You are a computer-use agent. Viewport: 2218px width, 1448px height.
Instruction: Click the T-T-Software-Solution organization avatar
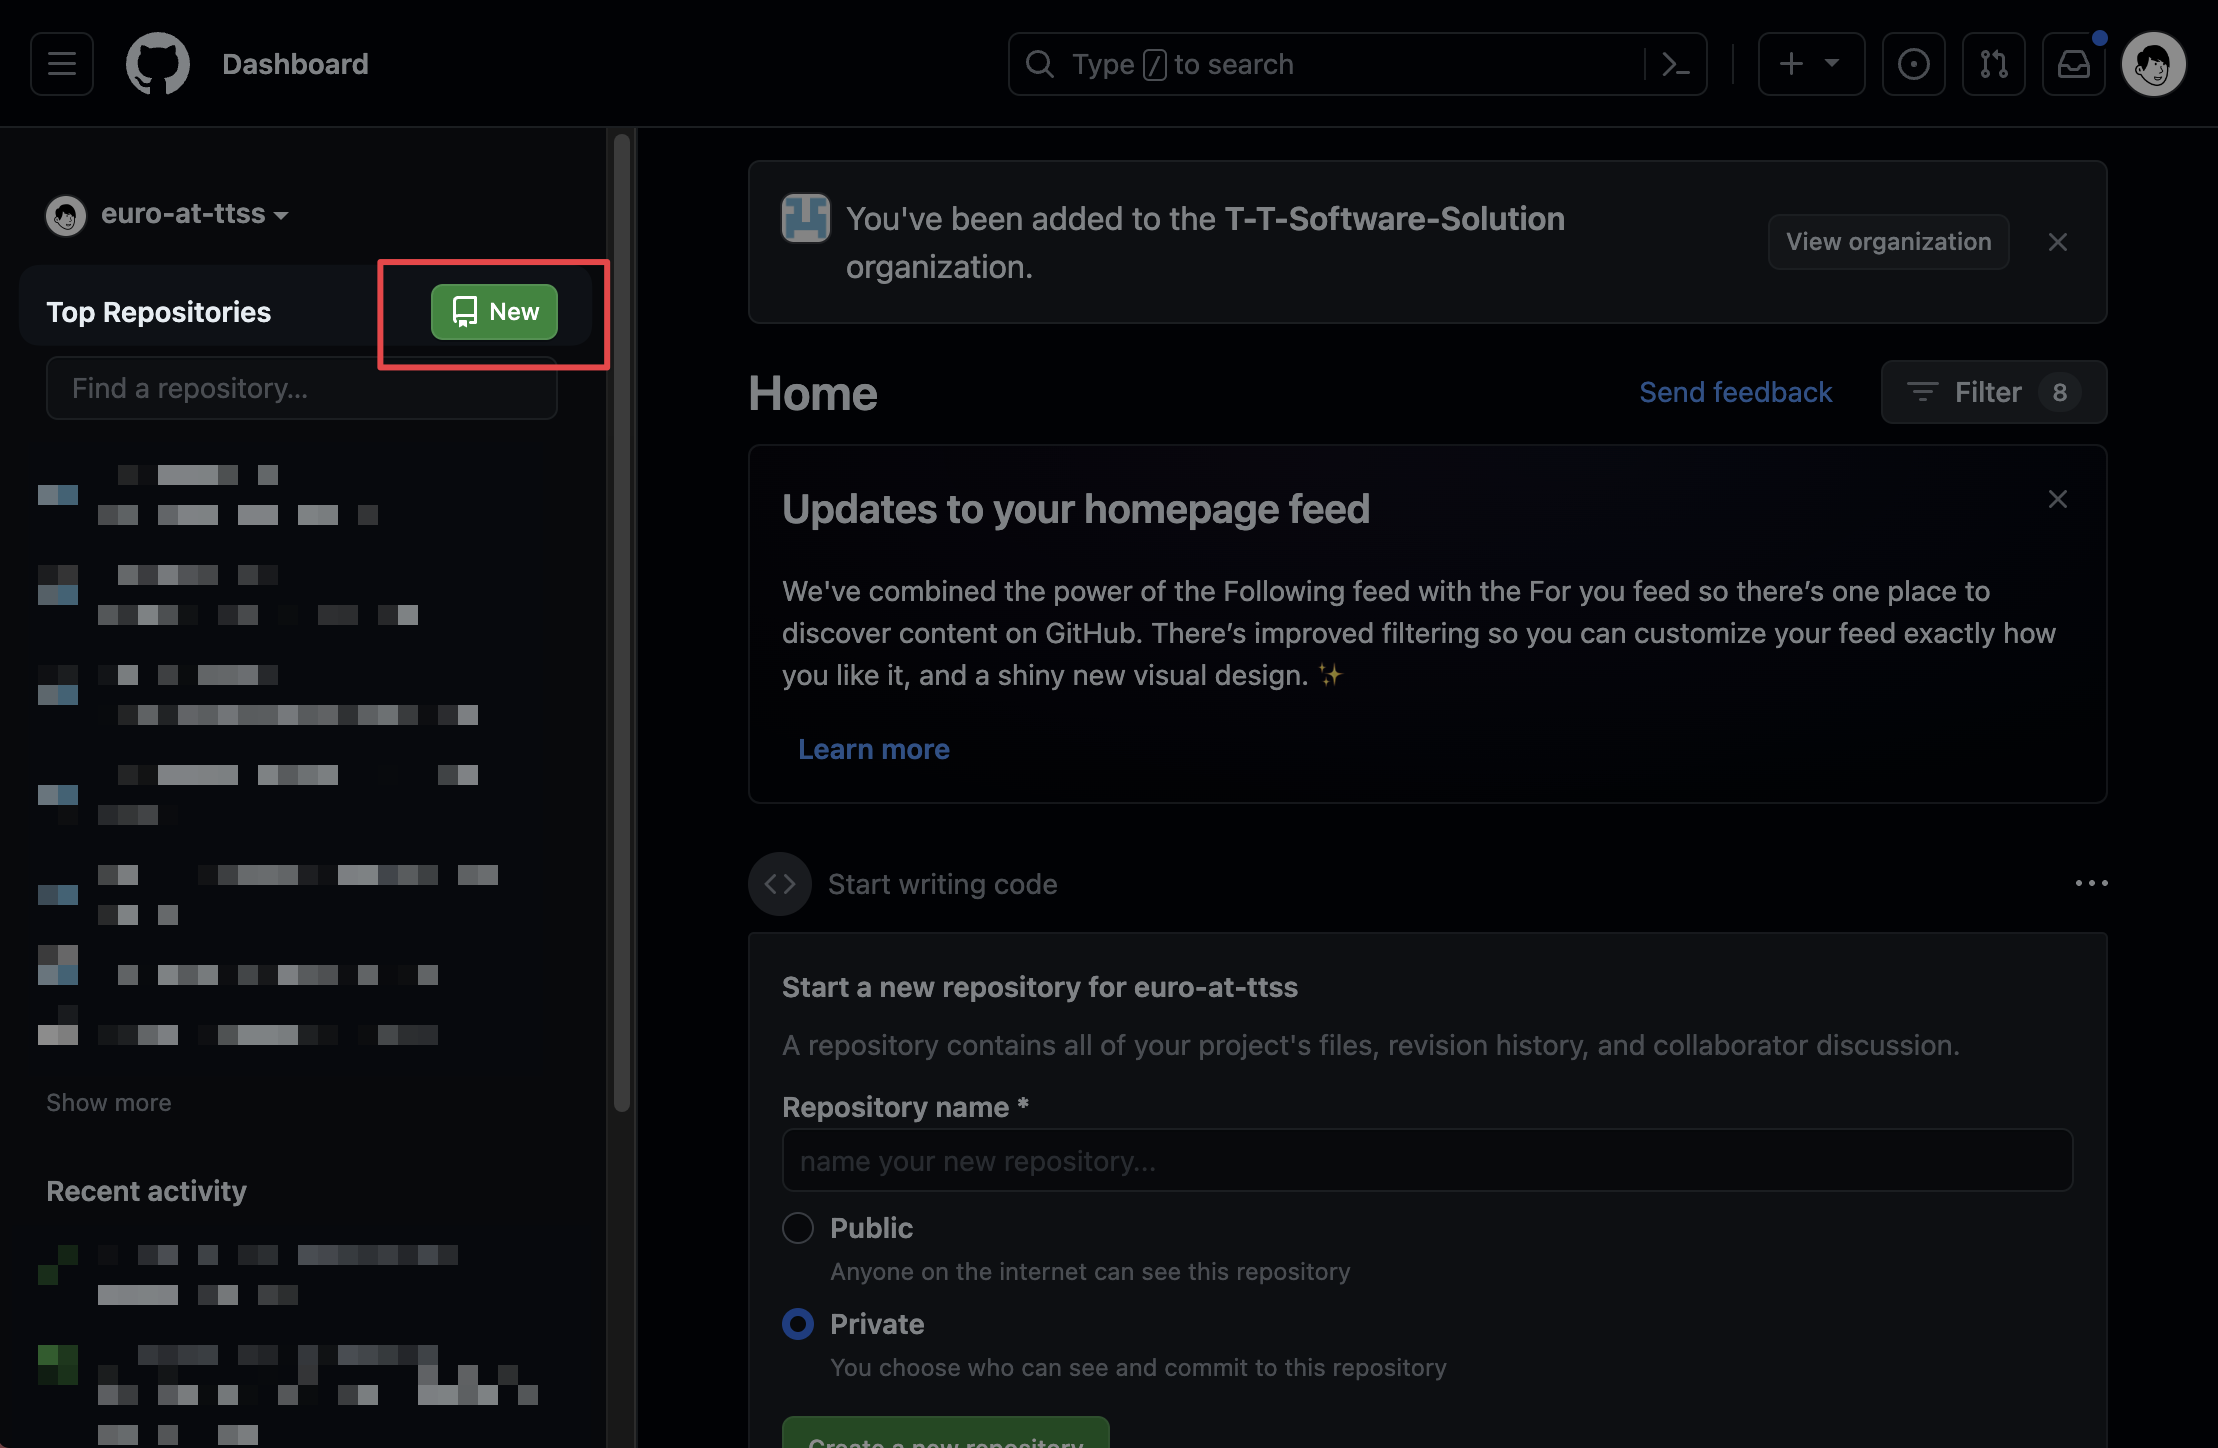click(805, 218)
